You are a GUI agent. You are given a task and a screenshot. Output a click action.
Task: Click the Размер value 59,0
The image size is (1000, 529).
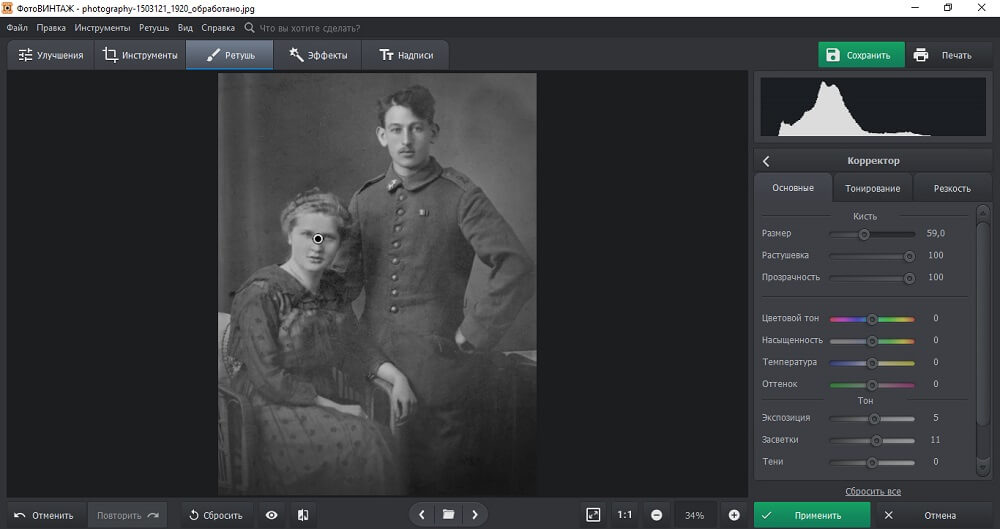(936, 234)
